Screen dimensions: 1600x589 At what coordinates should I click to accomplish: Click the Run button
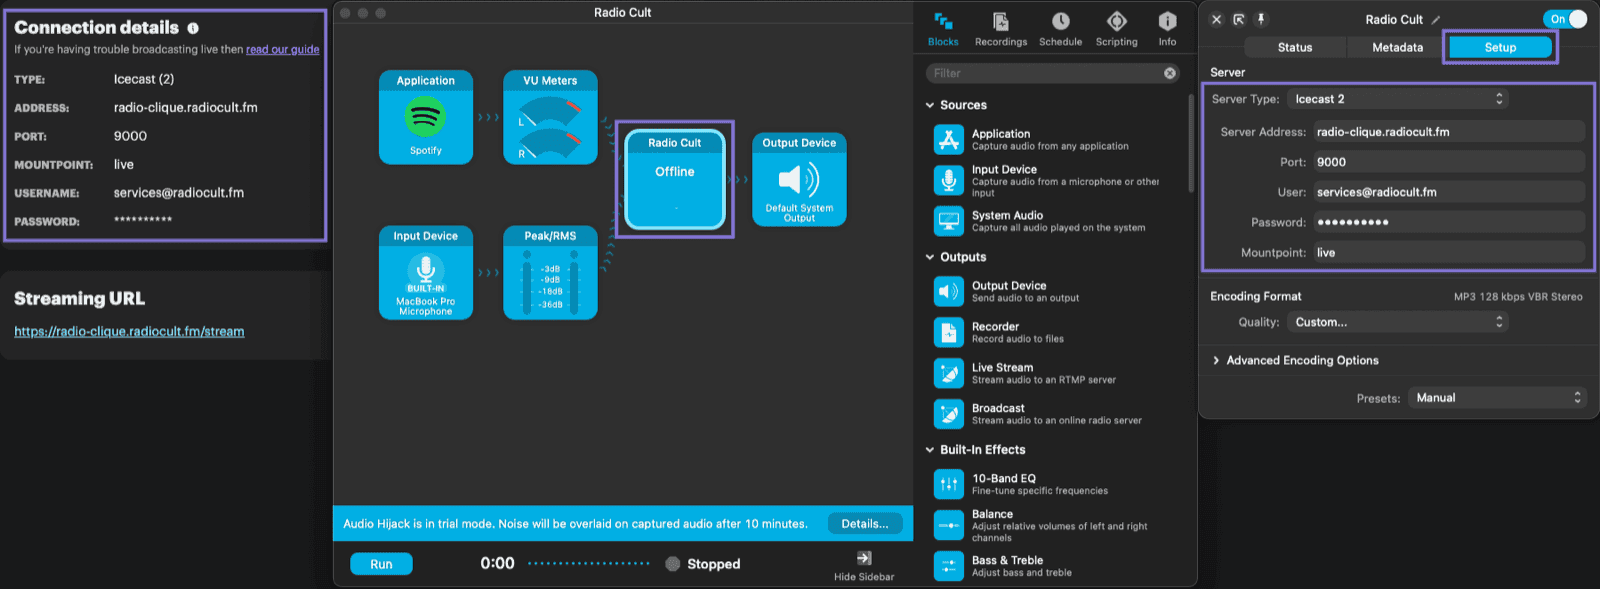(381, 564)
